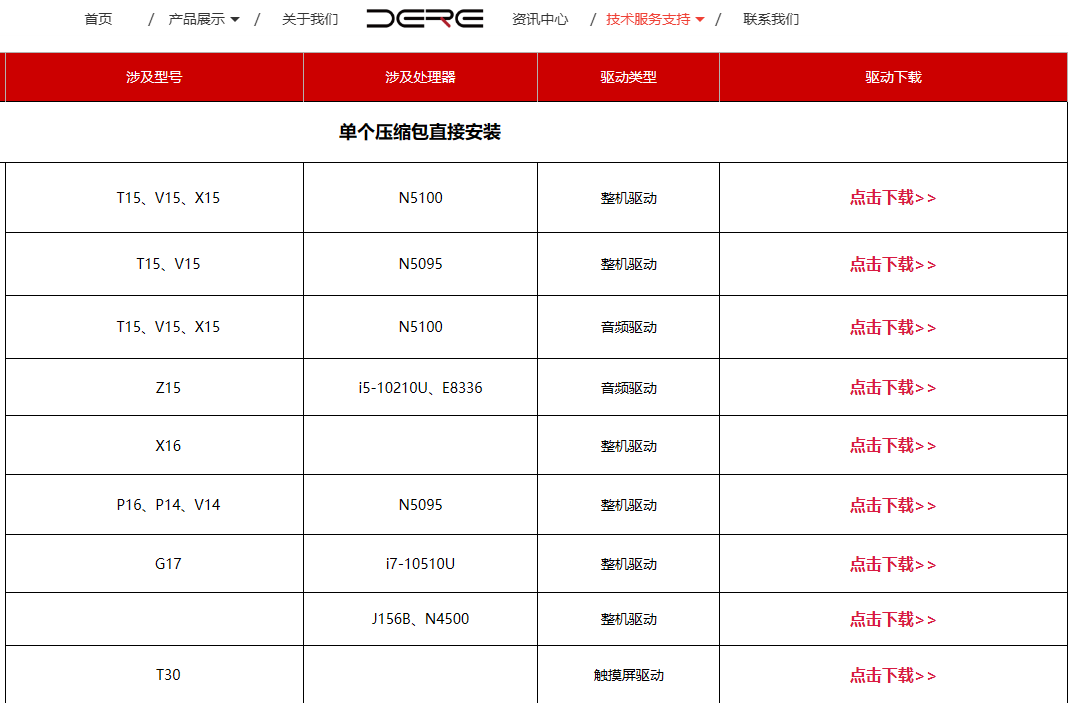Click the 驱动下载 column header
The image size is (1069, 703).
pyautogui.click(x=892, y=77)
